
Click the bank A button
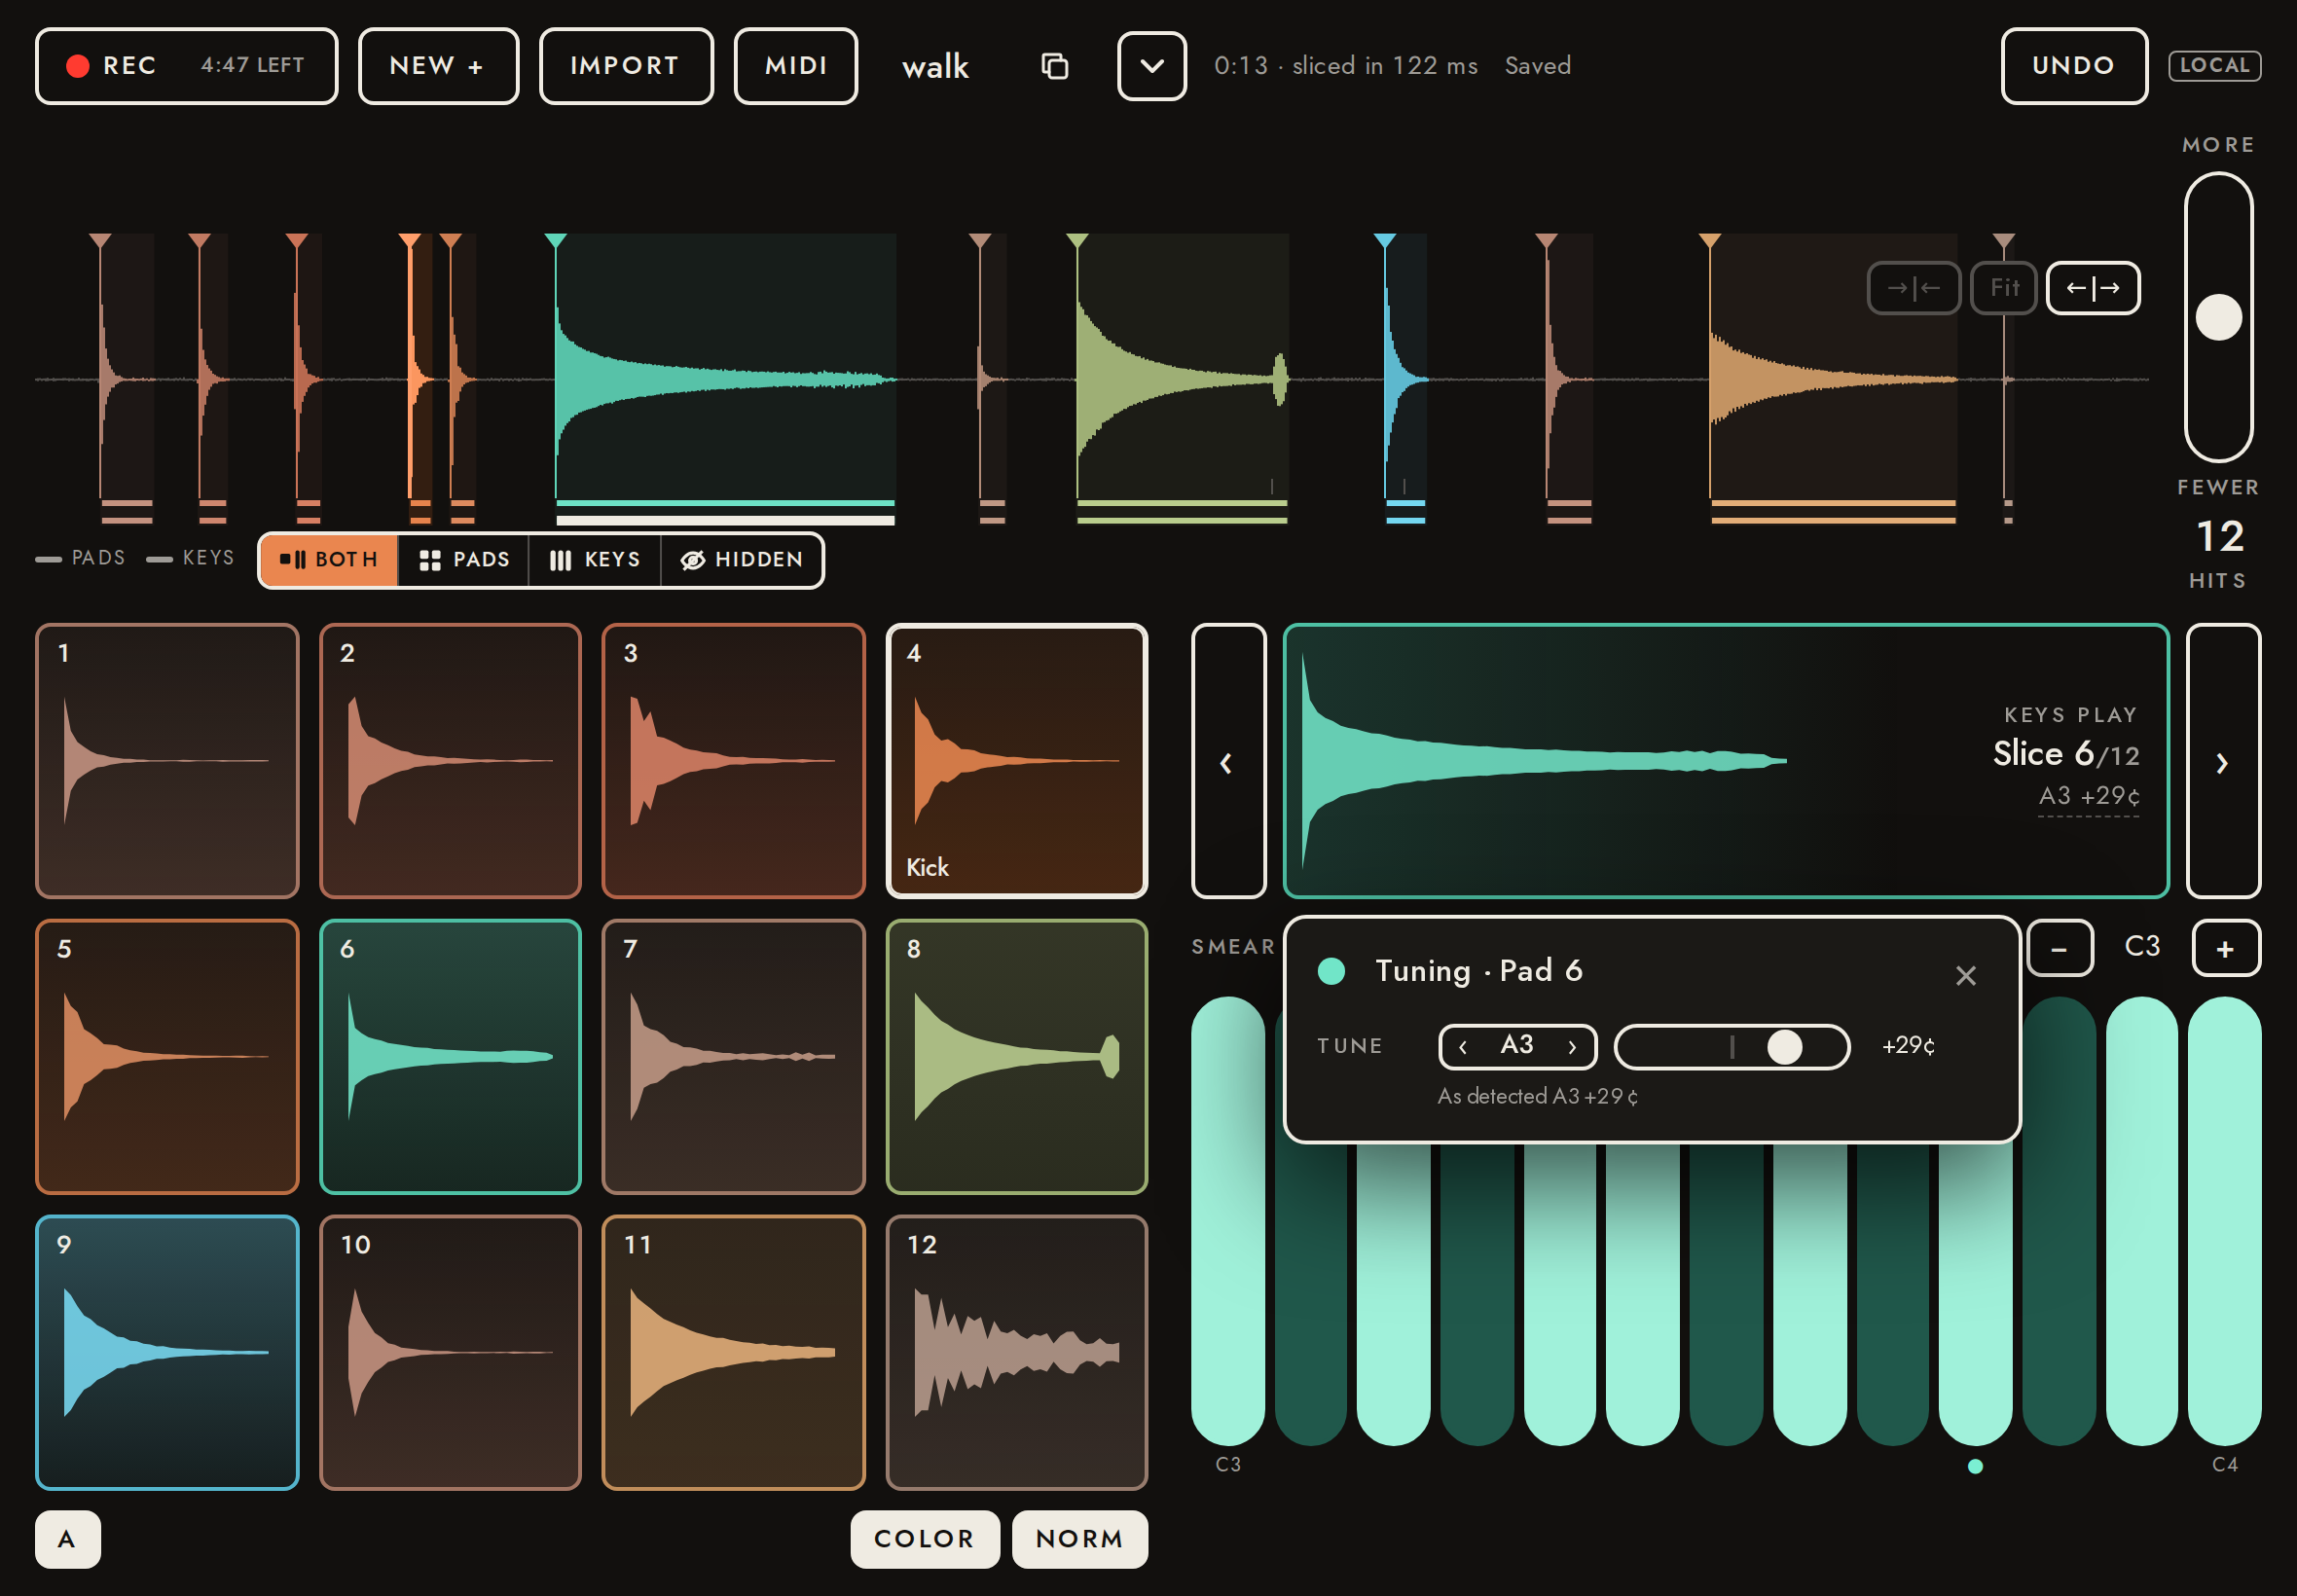pos(67,1538)
